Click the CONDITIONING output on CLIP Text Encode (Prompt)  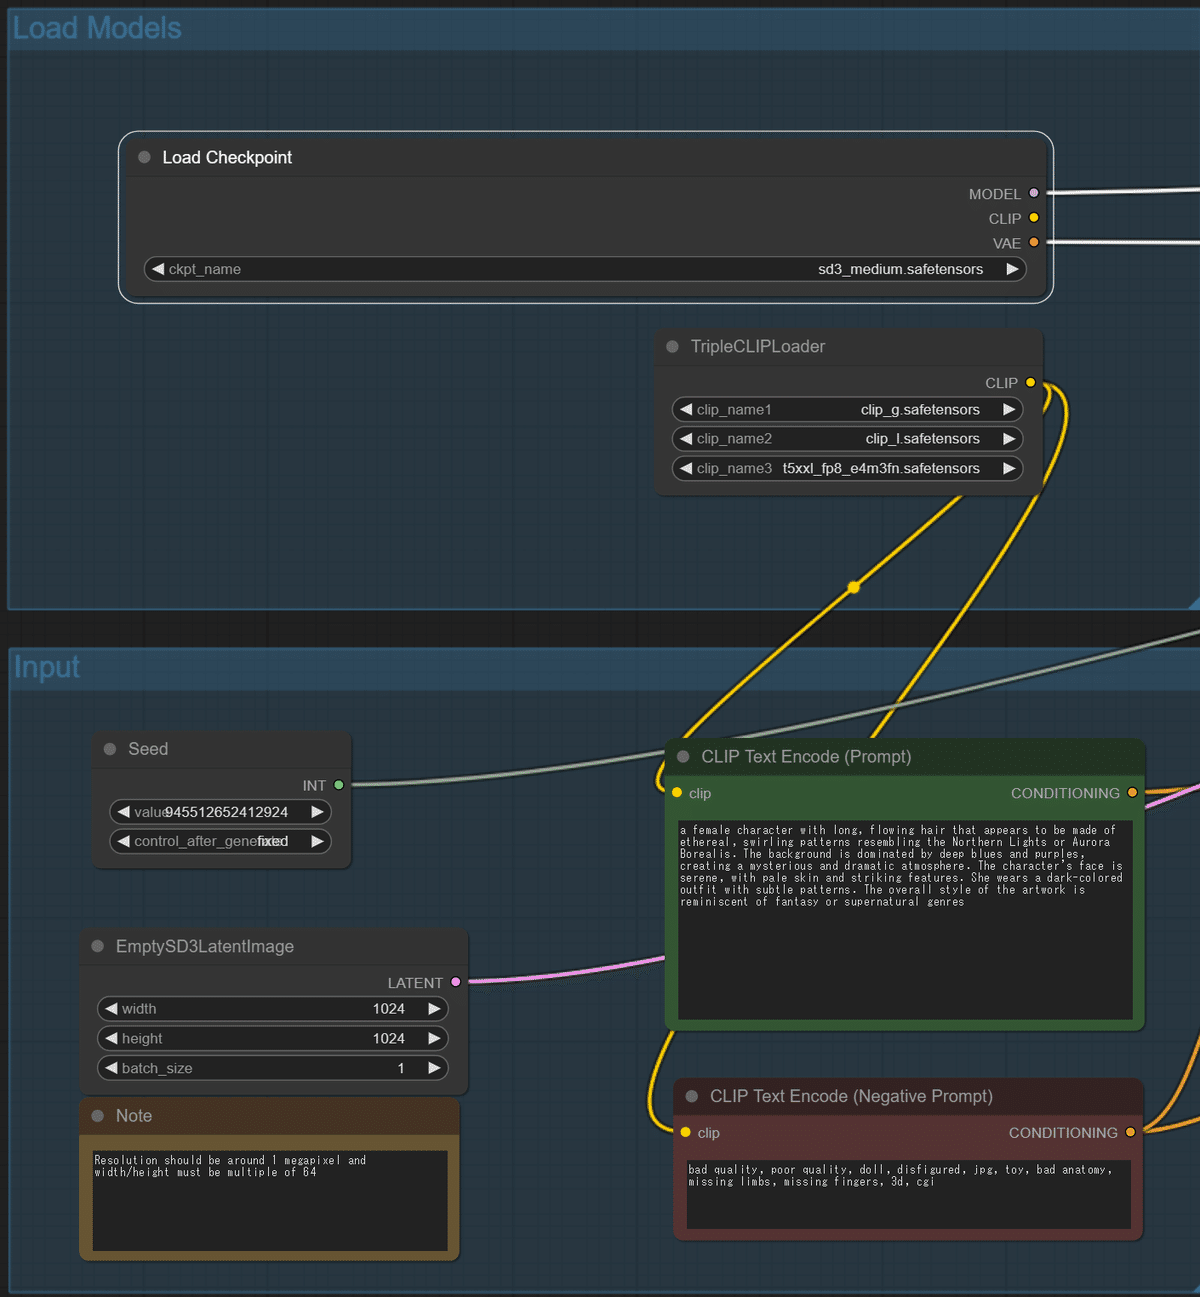coord(1131,792)
